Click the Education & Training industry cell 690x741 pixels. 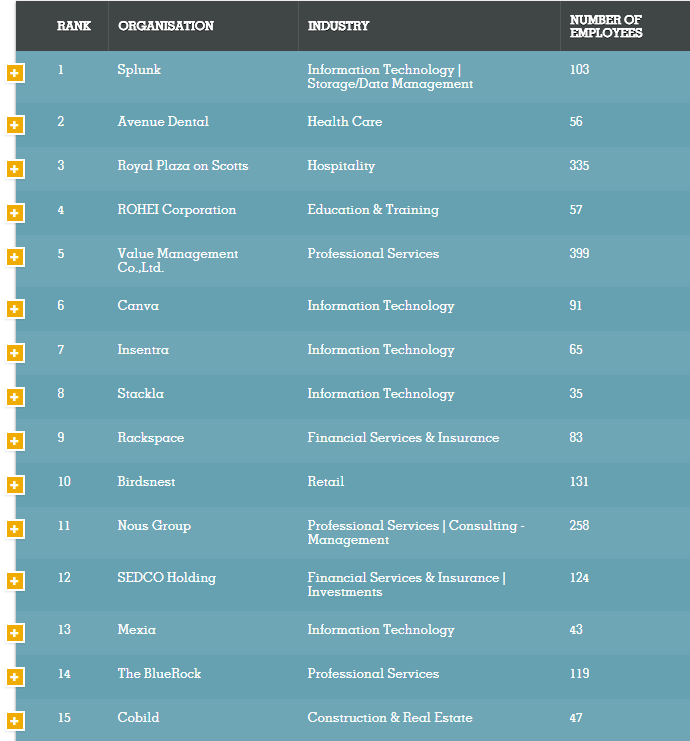(373, 209)
